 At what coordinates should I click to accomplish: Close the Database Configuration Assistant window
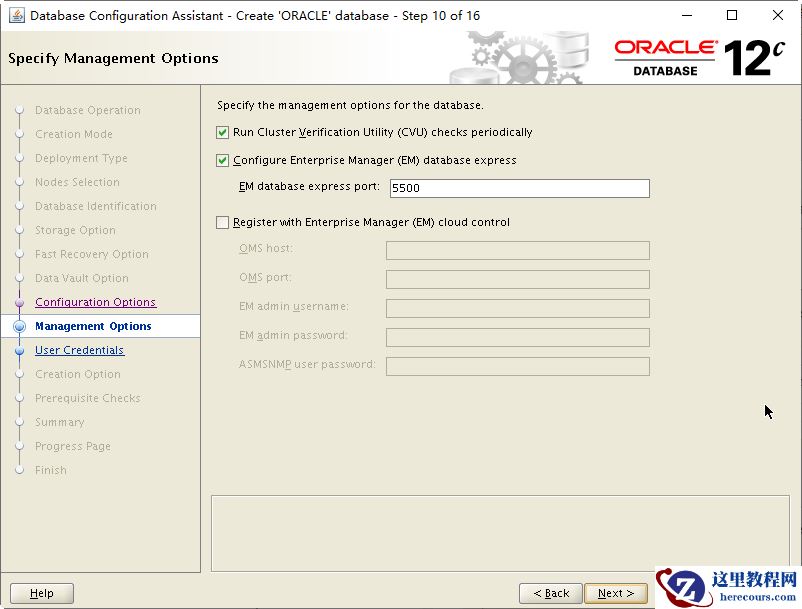pyautogui.click(x=777, y=15)
